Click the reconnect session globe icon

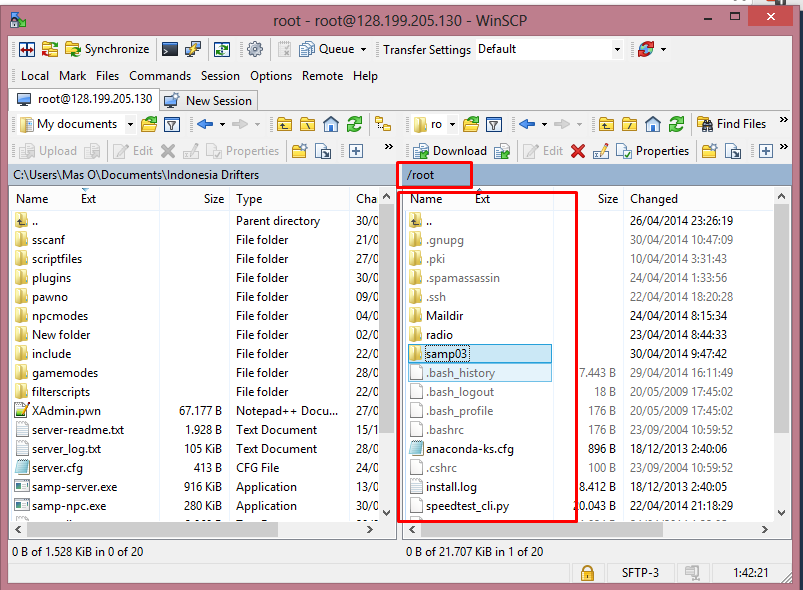[x=646, y=49]
